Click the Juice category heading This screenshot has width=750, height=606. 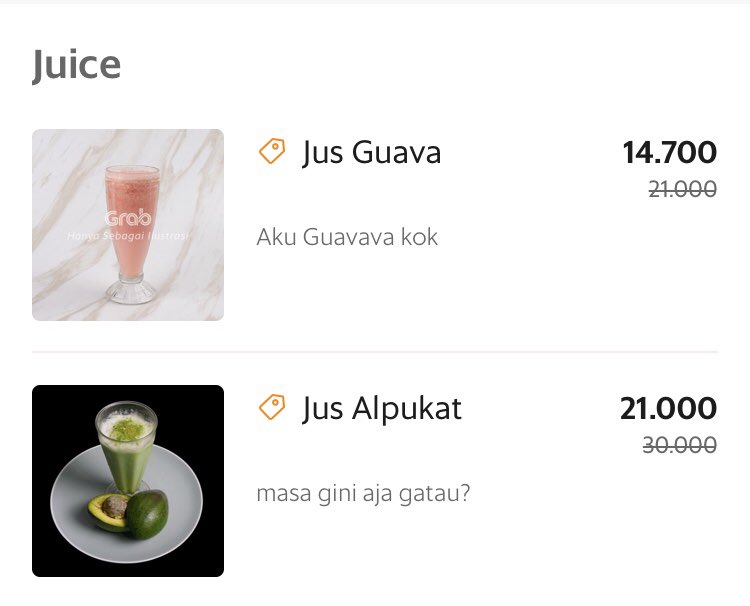coord(77,65)
